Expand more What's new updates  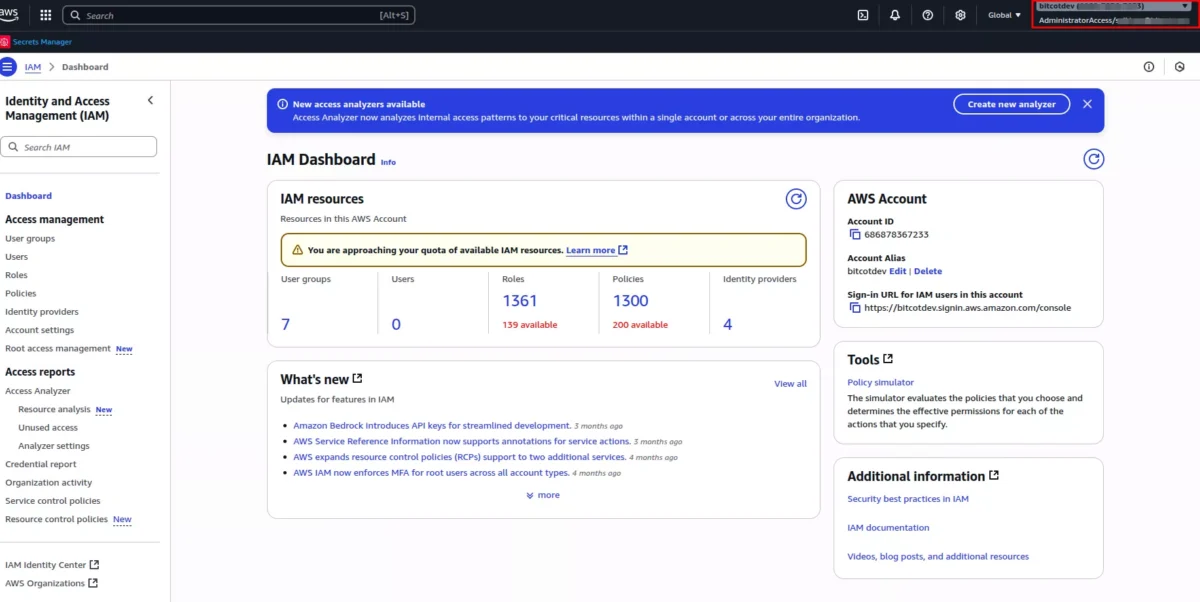pyautogui.click(x=542, y=494)
